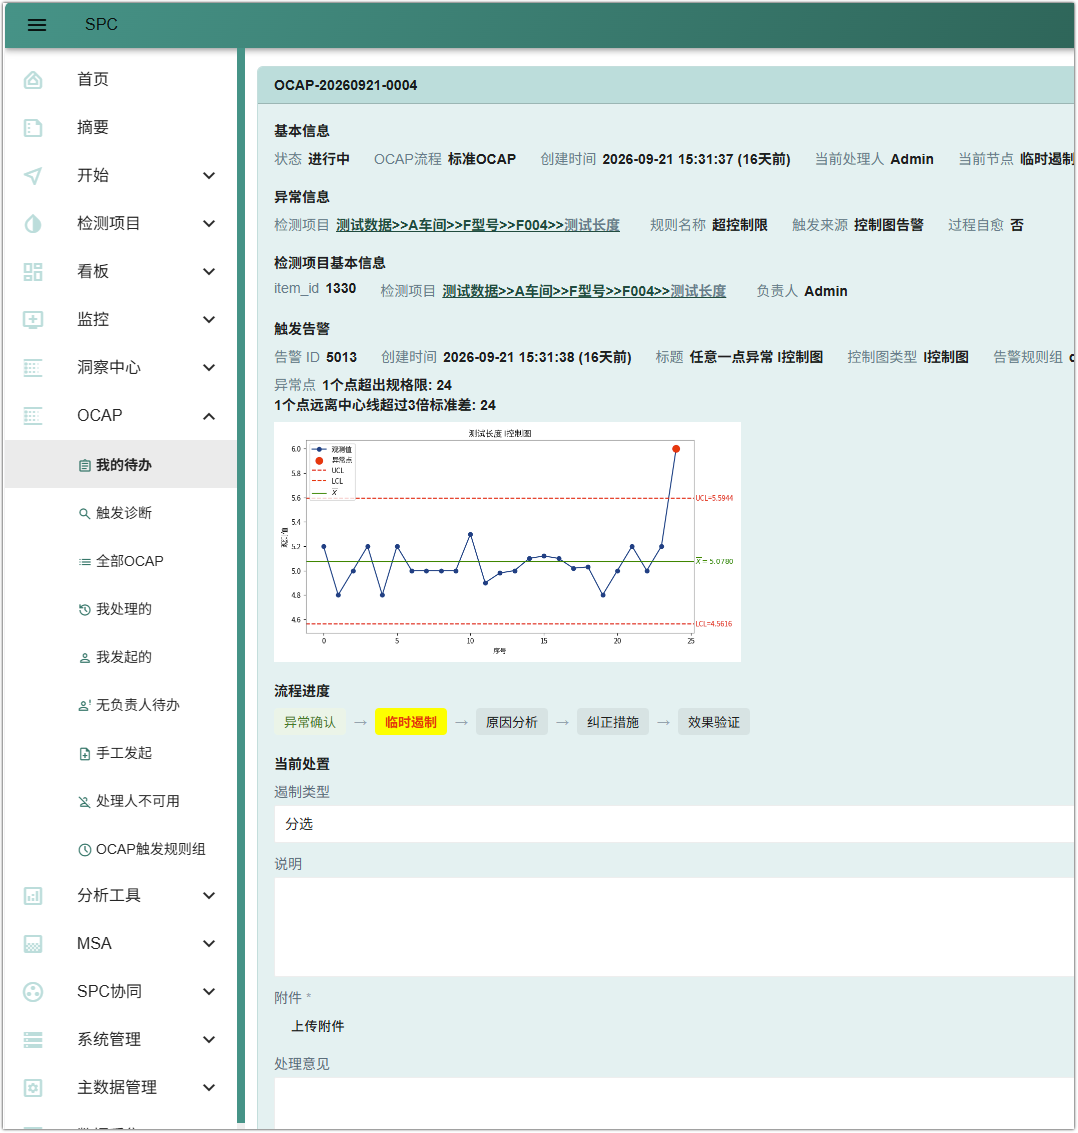Click the document icon beside 手工发起
This screenshot has height=1133, width=1078.
coord(85,754)
